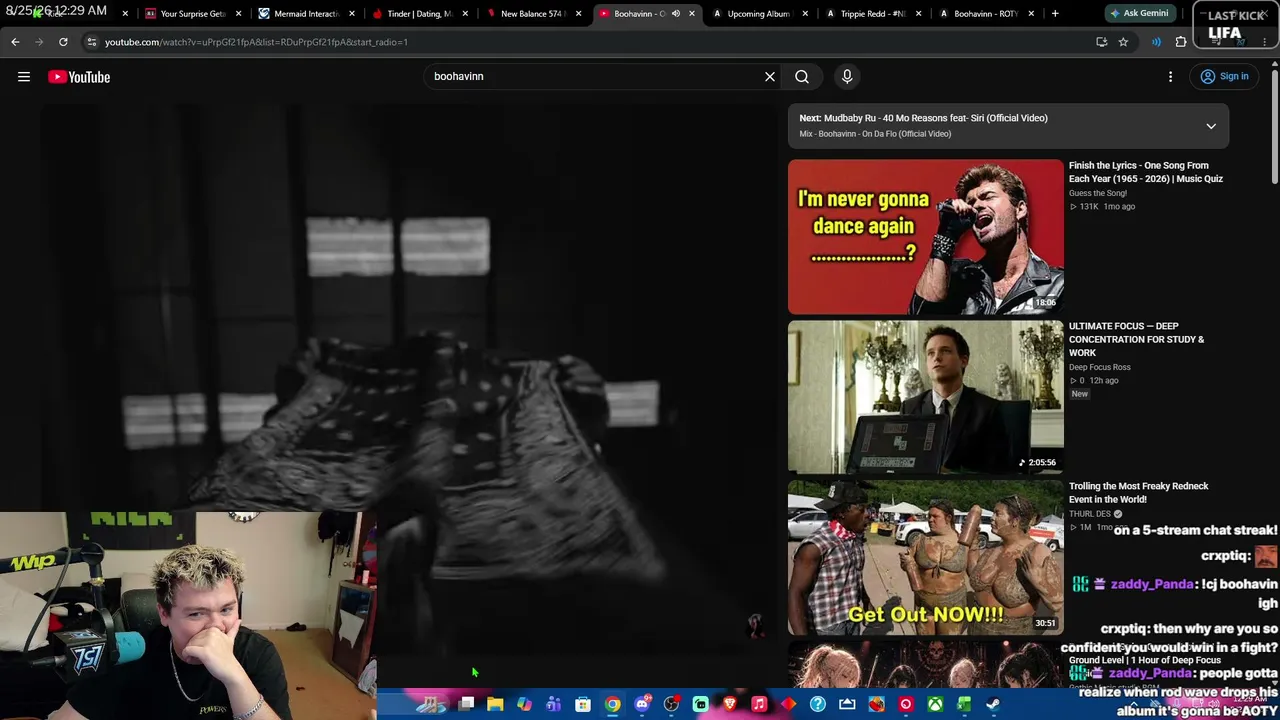The height and width of the screenshot is (720, 1280).
Task: Open YouTube settings three-dot menu
Action: pos(1171,77)
